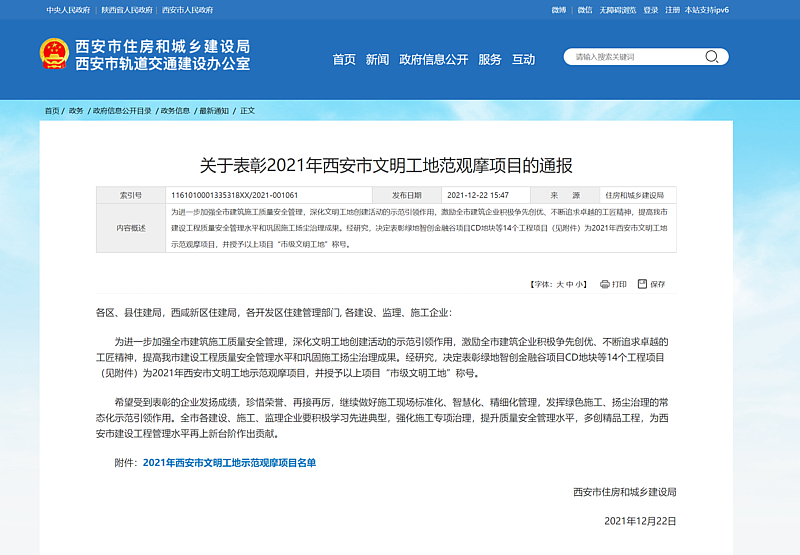The width and height of the screenshot is (800, 555).
Task: Open the 新闻 navigation menu
Action: point(377,59)
